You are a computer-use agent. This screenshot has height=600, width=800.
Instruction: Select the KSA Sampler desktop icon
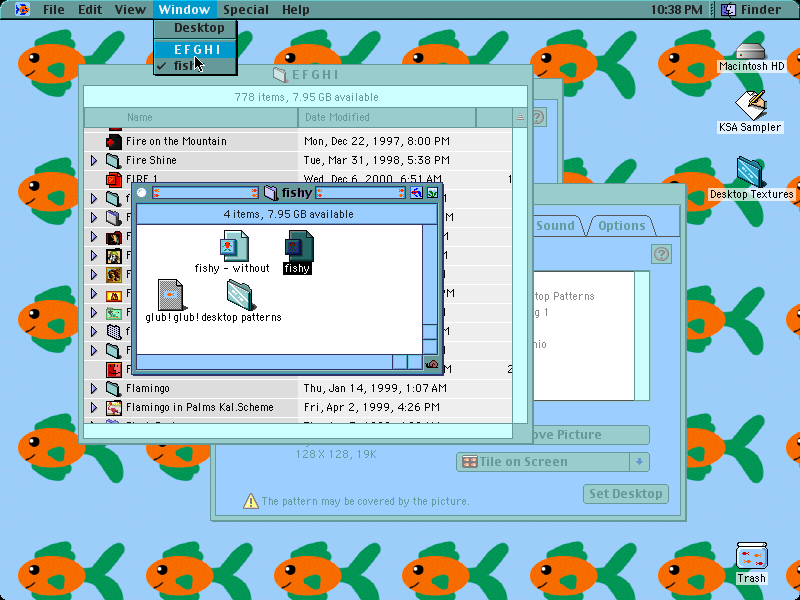click(x=751, y=104)
